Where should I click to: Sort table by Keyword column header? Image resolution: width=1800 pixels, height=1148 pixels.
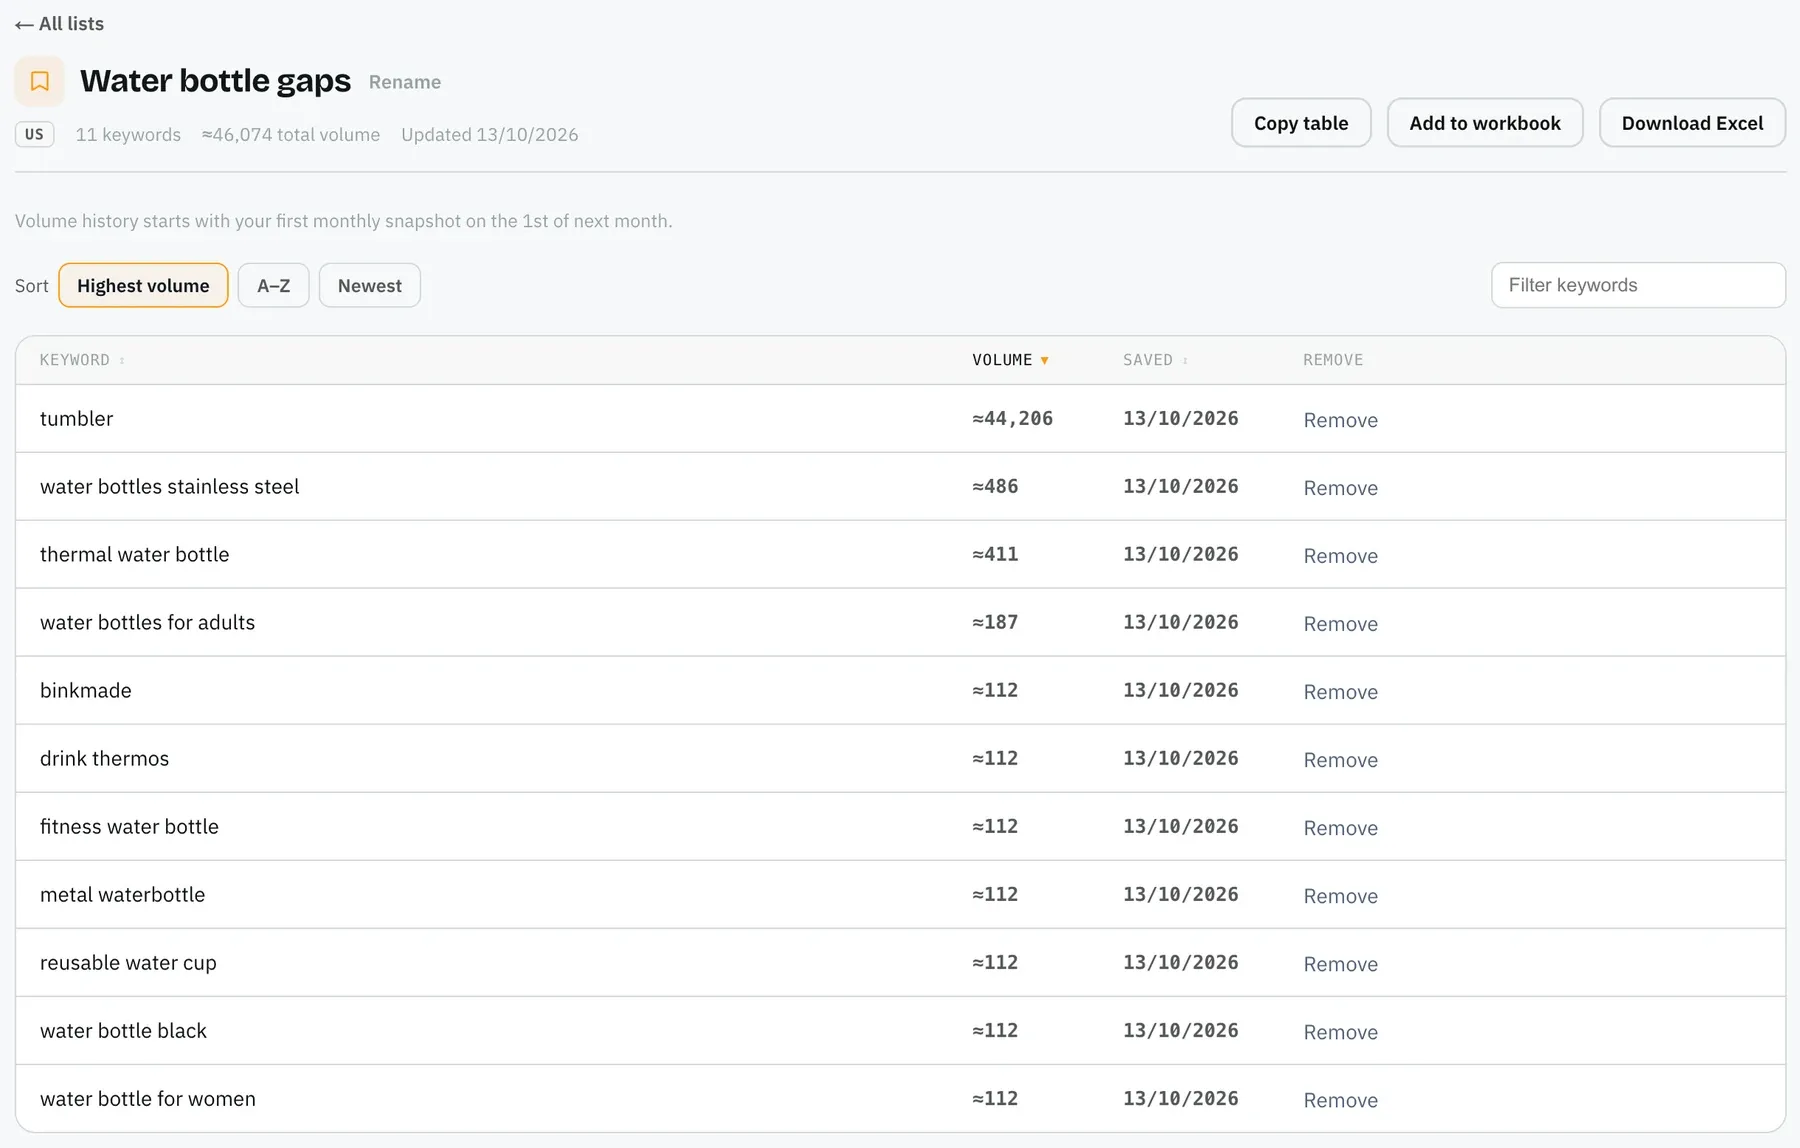[82, 360]
